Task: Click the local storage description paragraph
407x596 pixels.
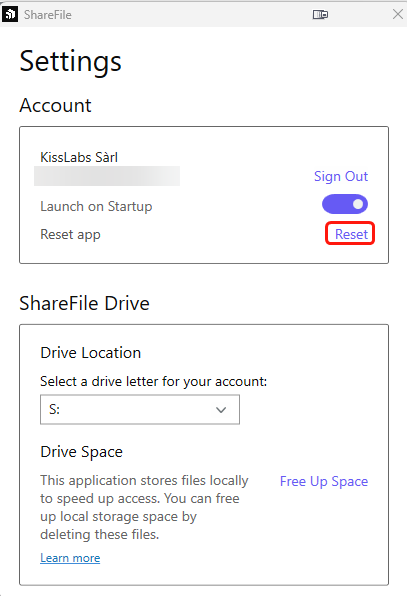Action: coord(144,507)
